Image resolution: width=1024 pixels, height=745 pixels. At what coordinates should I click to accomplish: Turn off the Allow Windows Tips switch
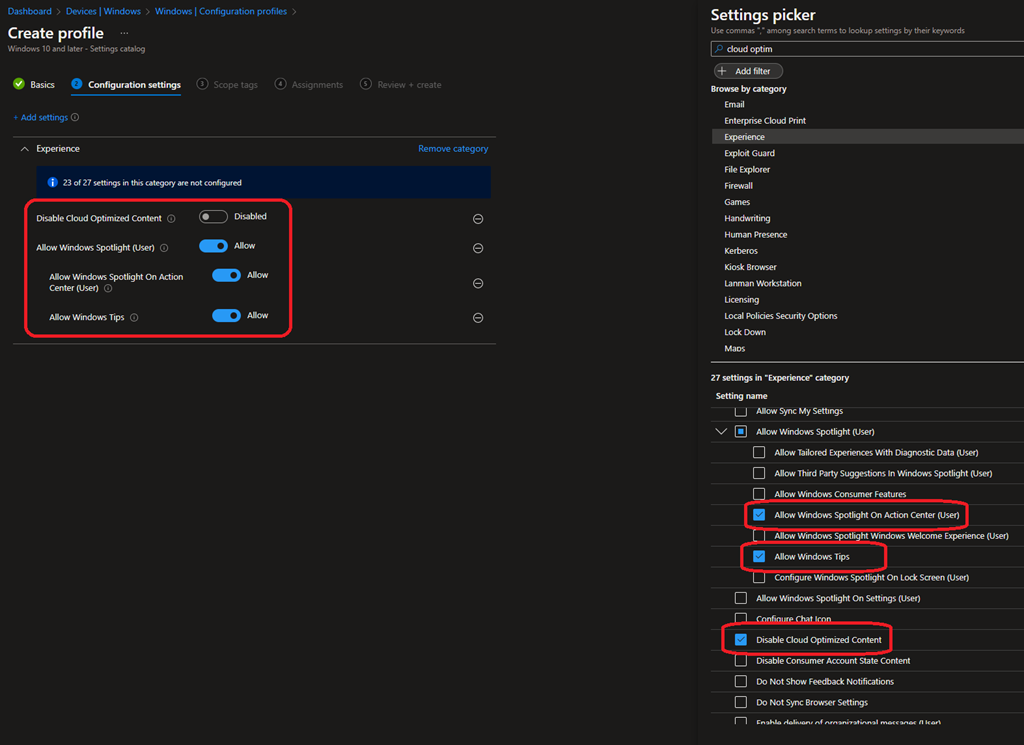[226, 316]
